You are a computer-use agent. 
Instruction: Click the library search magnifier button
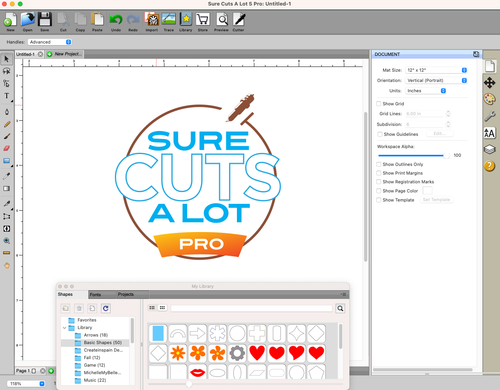[340, 308]
